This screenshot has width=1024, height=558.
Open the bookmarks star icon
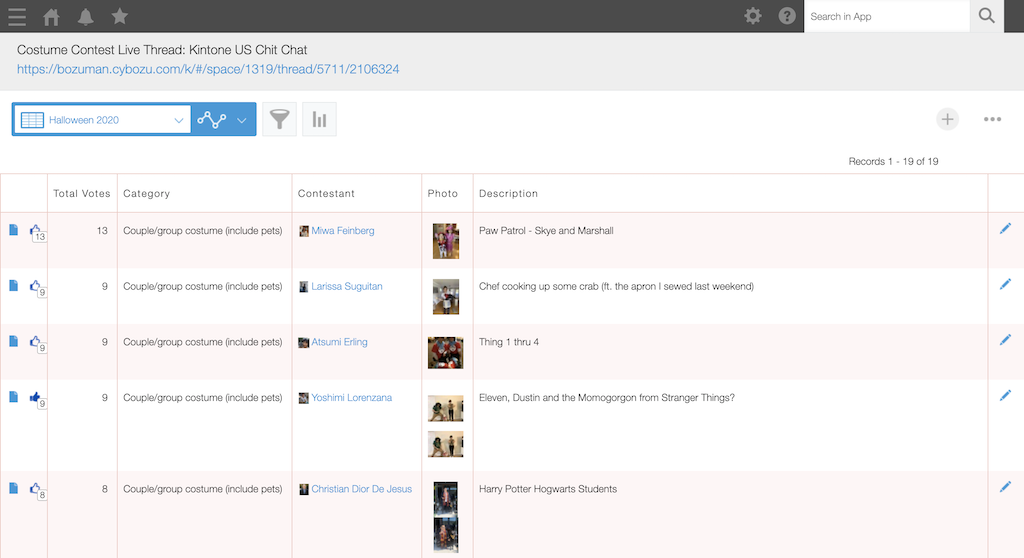[x=119, y=16]
